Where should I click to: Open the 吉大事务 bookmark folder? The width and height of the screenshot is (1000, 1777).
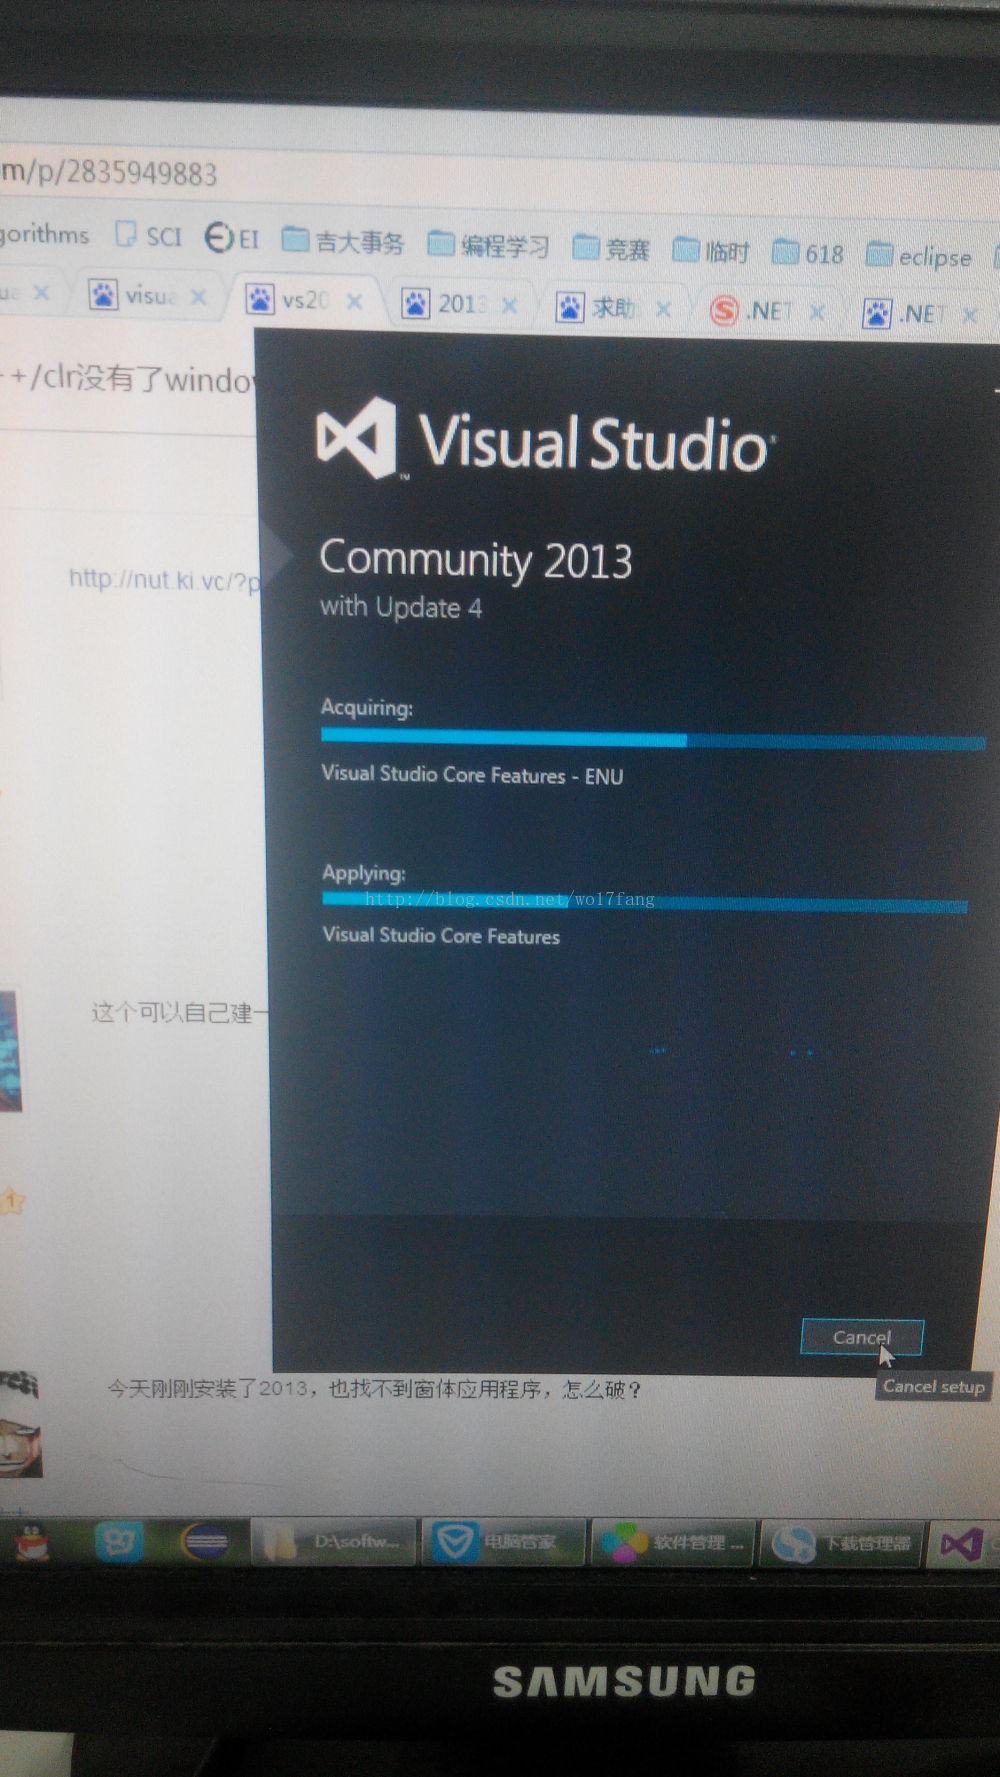(343, 241)
